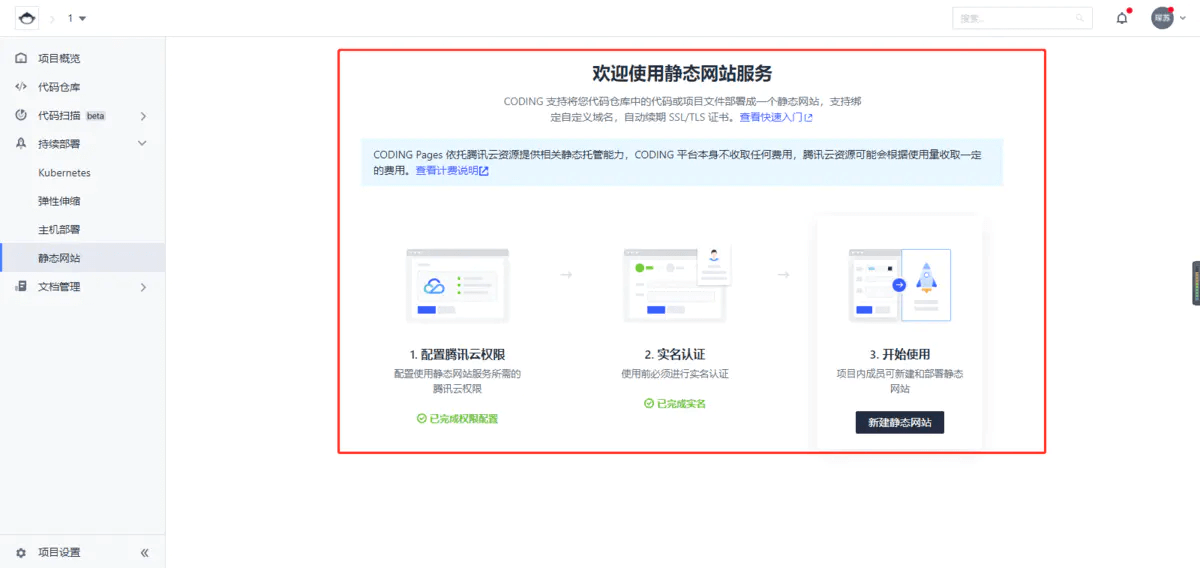Click the search magnifier icon
The height and width of the screenshot is (568, 1200).
[x=1080, y=18]
